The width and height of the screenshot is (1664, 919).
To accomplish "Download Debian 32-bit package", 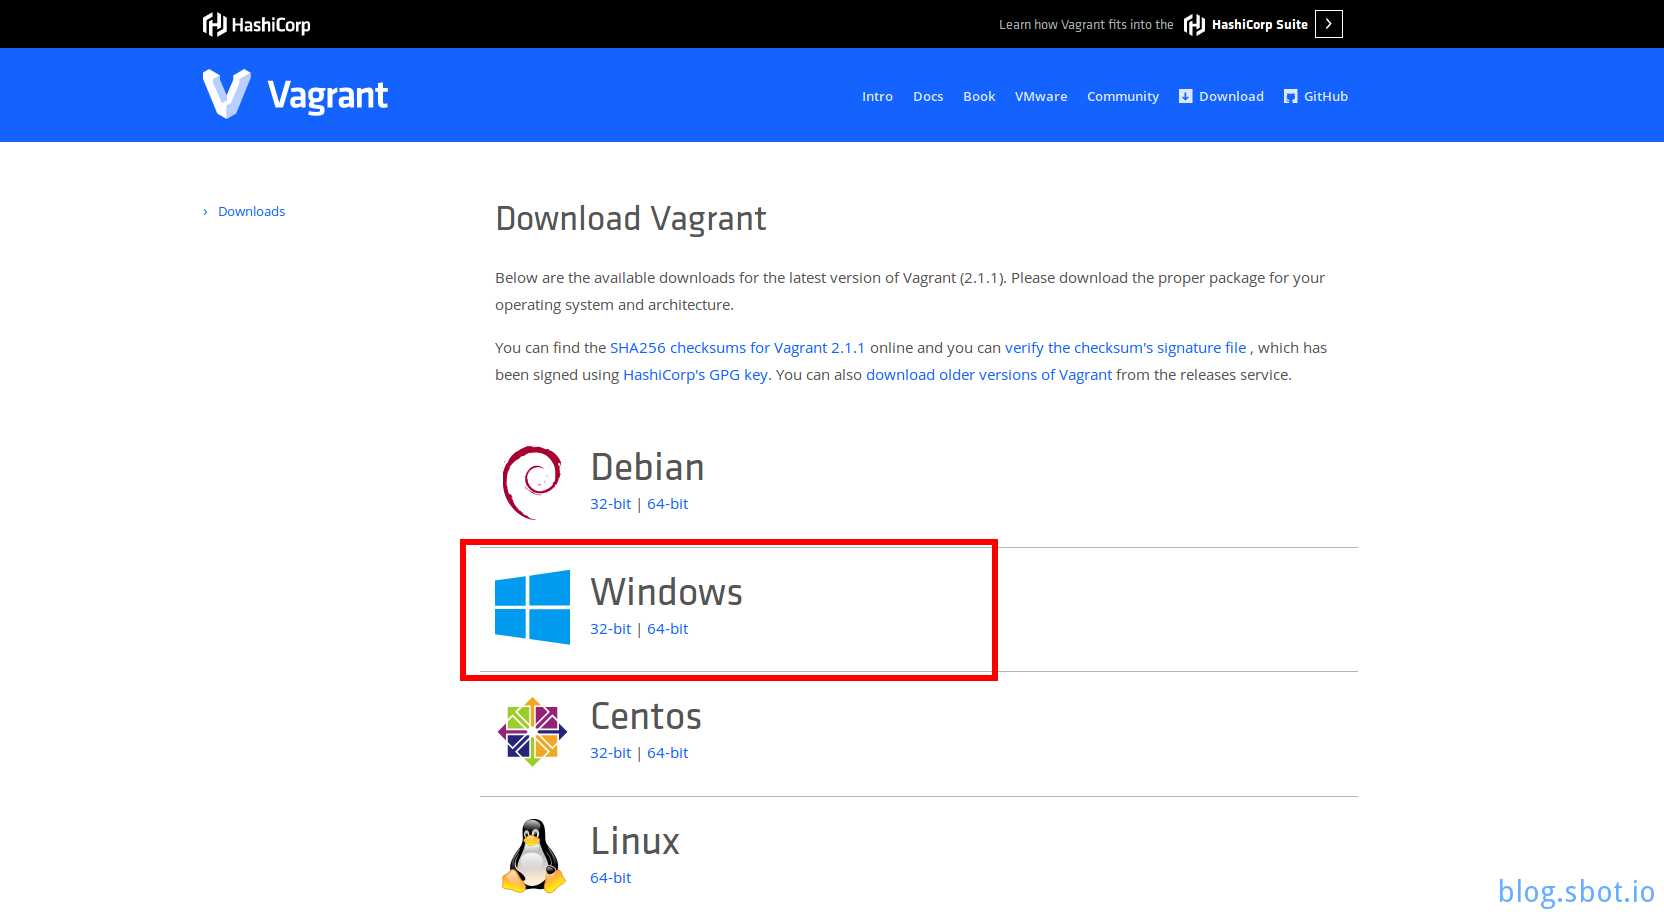I will click(x=610, y=504).
